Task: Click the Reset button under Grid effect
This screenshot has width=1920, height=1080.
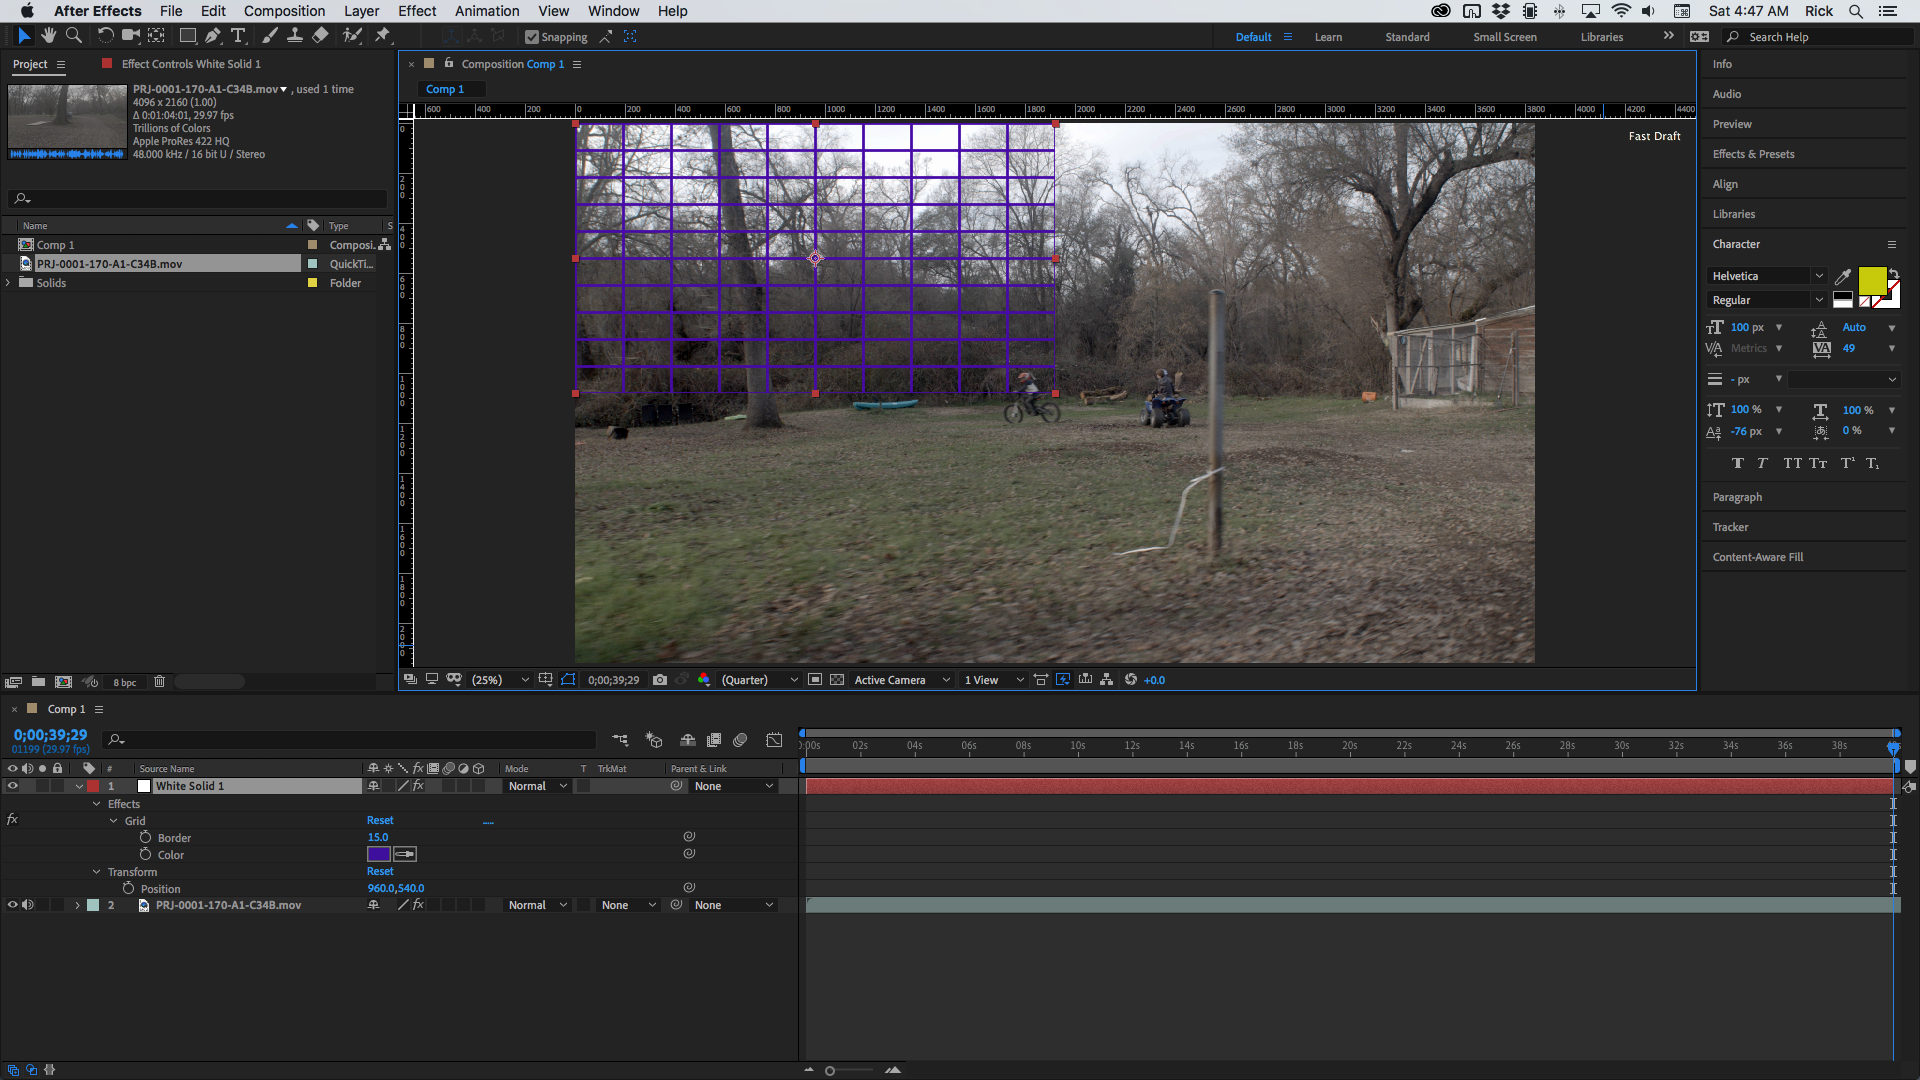Action: 380,820
